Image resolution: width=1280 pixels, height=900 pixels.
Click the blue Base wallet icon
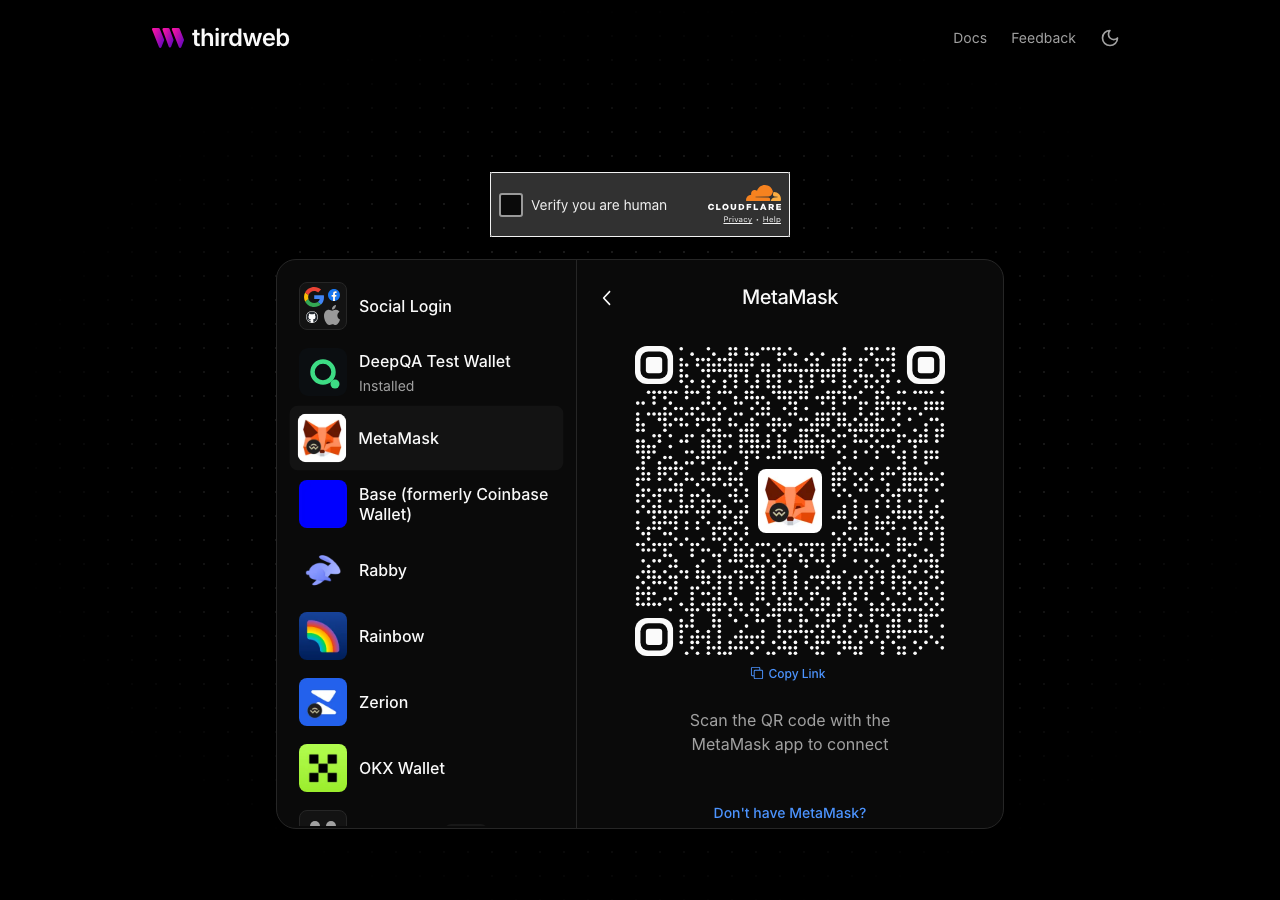coord(323,504)
